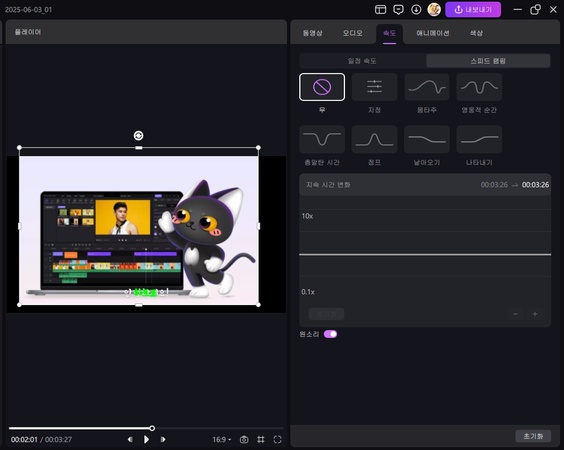Click the minus button under speed graph
Image resolution: width=564 pixels, height=450 pixels.
click(x=515, y=314)
